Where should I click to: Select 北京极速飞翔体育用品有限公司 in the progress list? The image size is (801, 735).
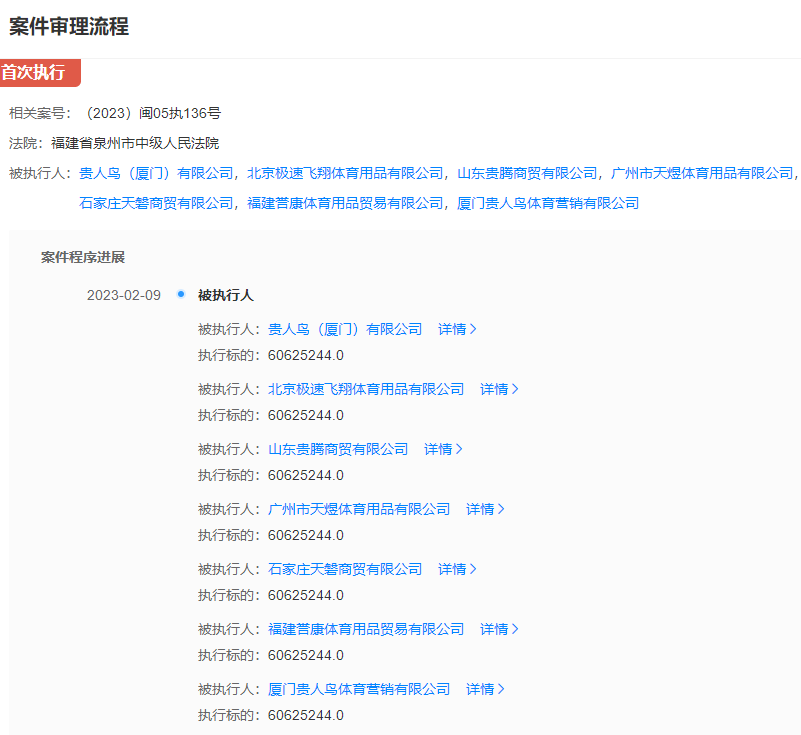coord(366,389)
